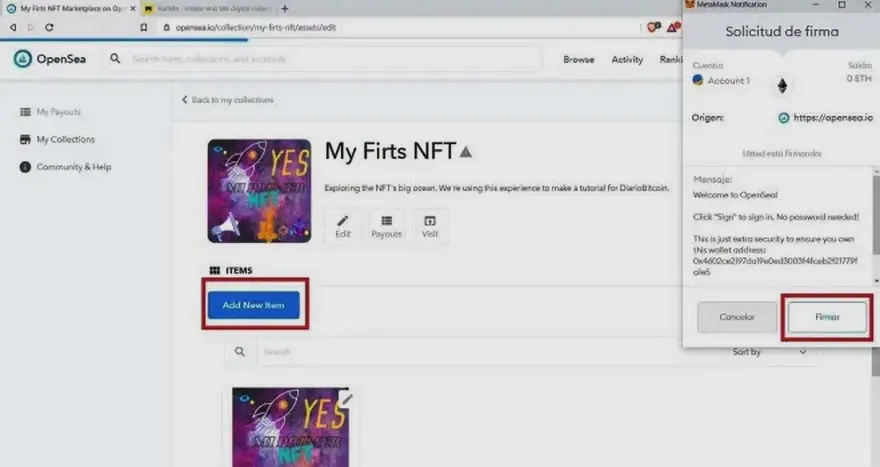
Task: Click the items grid icon beside ITEMS
Action: (214, 271)
